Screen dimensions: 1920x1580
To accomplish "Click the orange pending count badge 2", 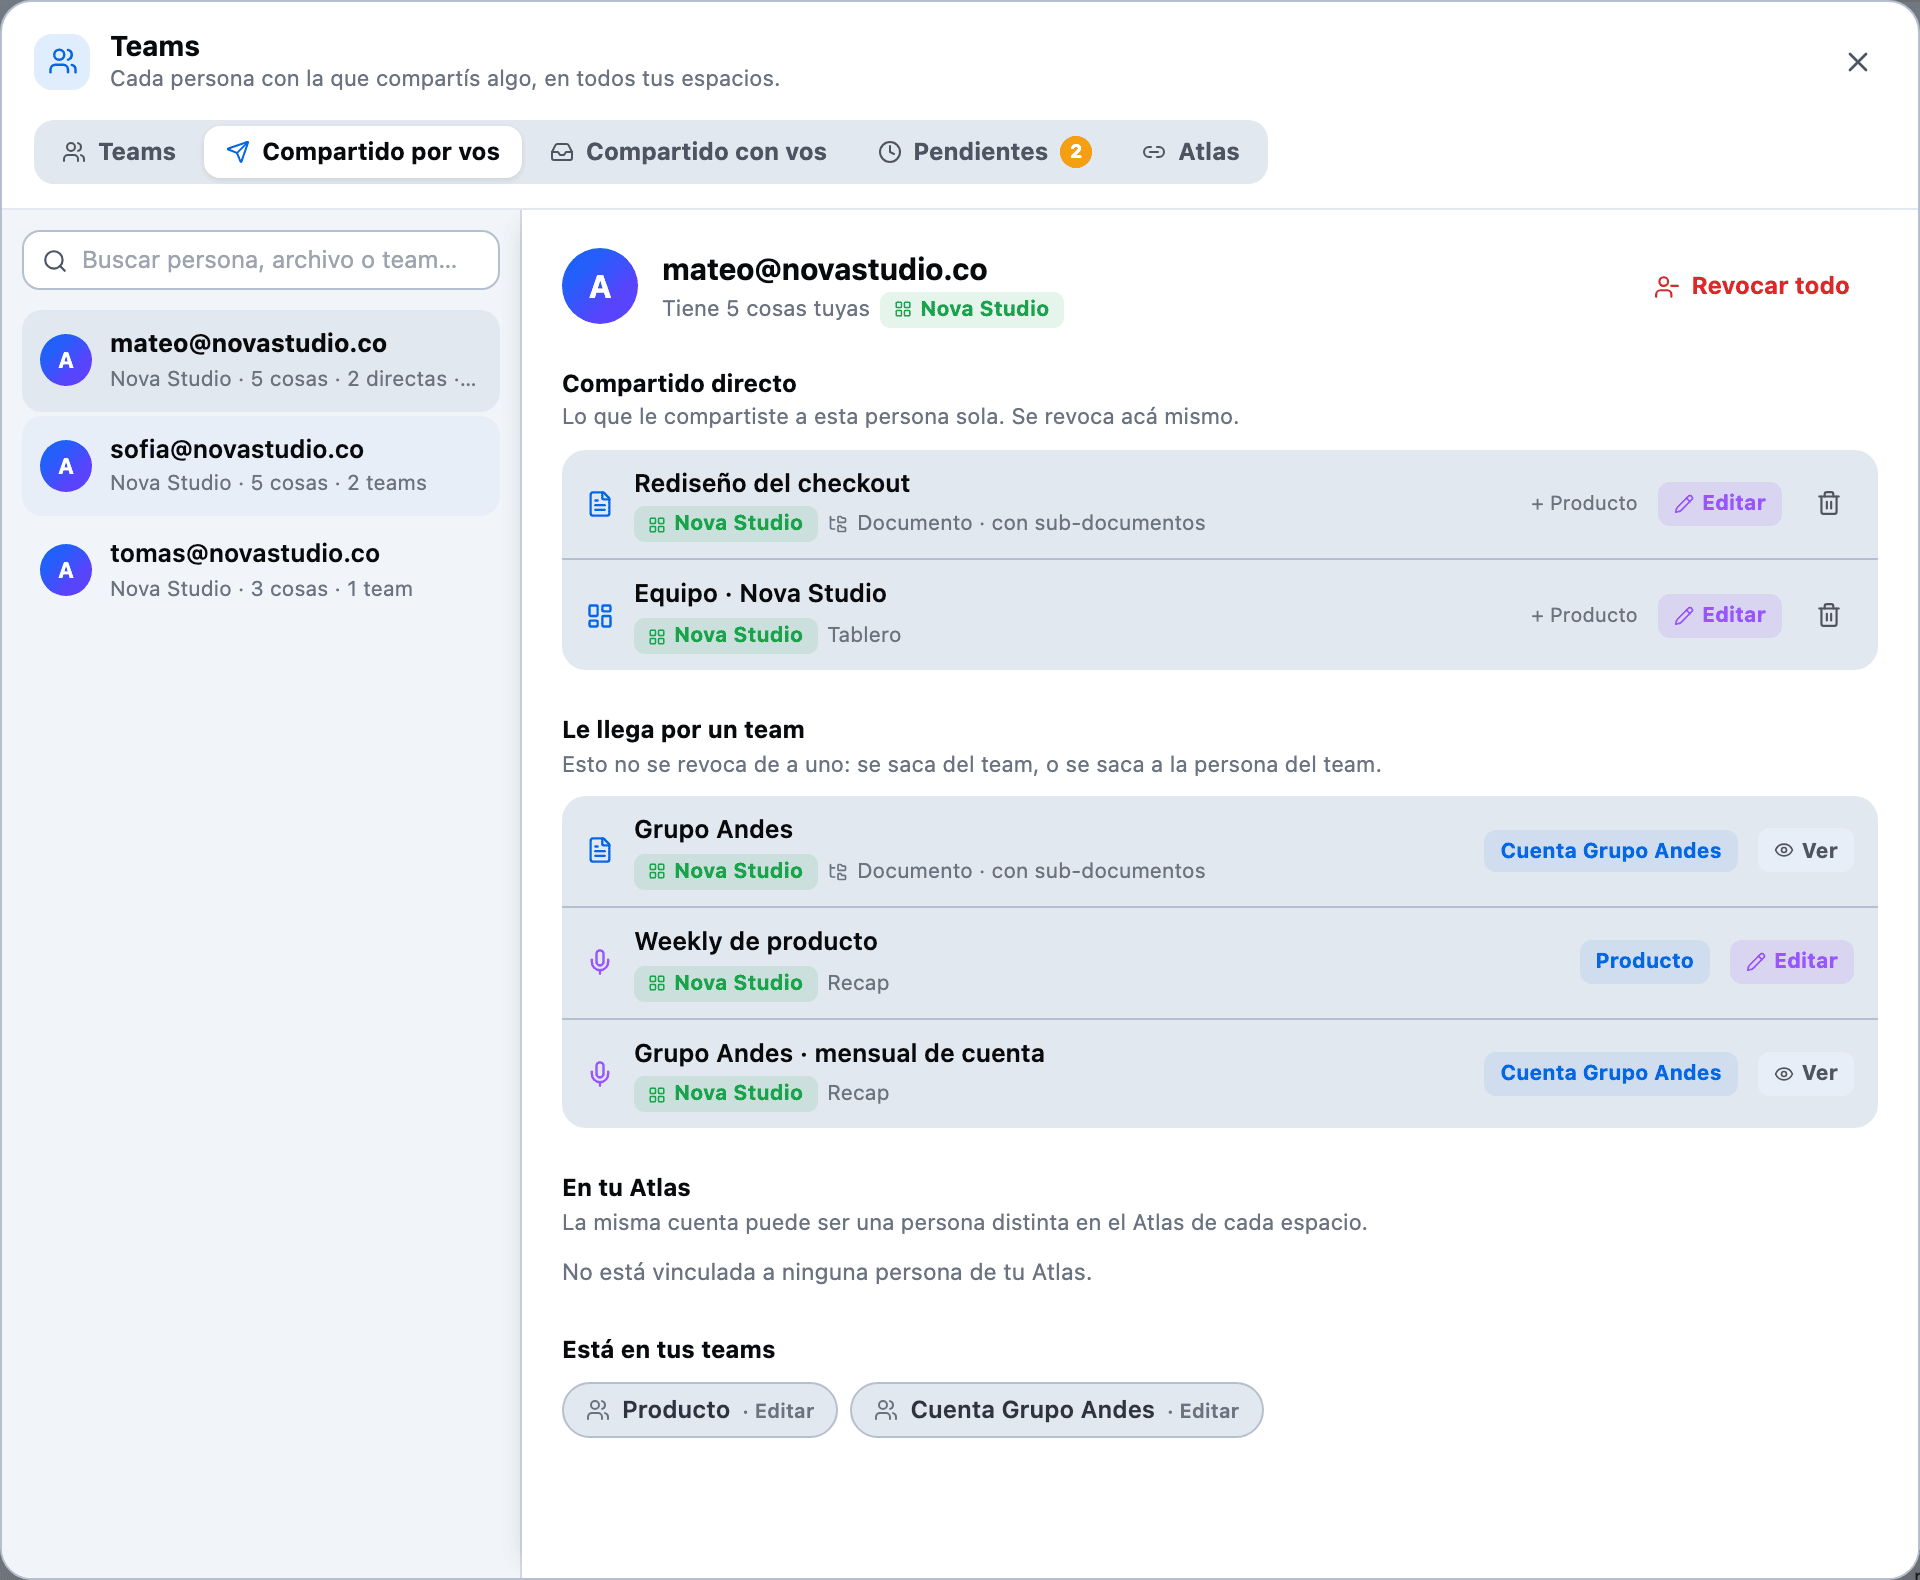I will 1076,152.
